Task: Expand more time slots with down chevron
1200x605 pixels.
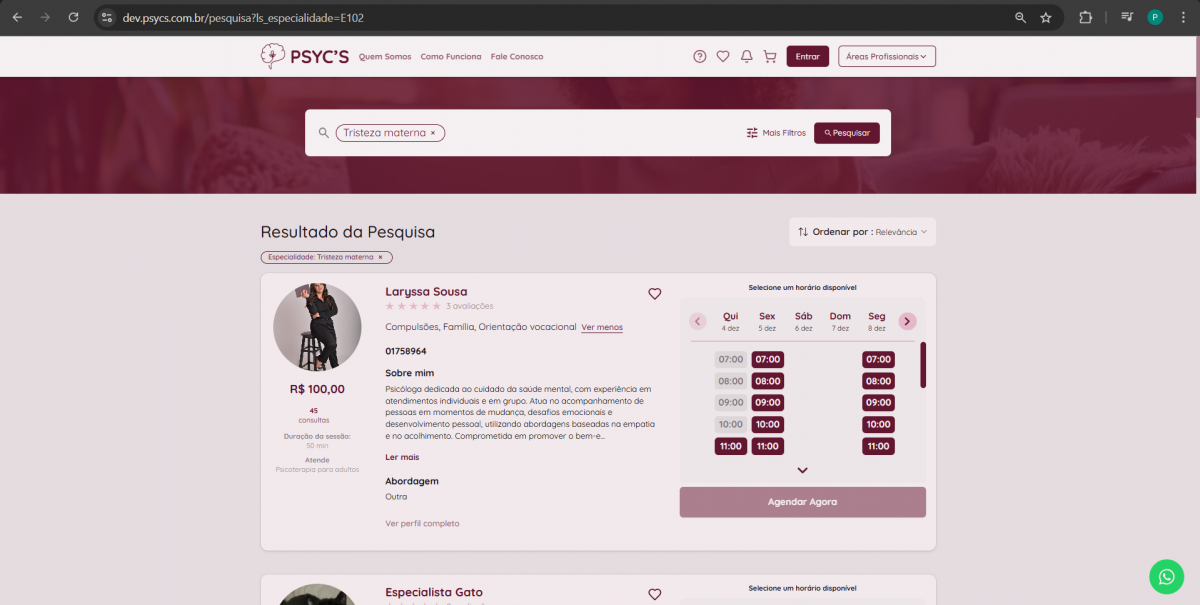Action: pyautogui.click(x=802, y=470)
